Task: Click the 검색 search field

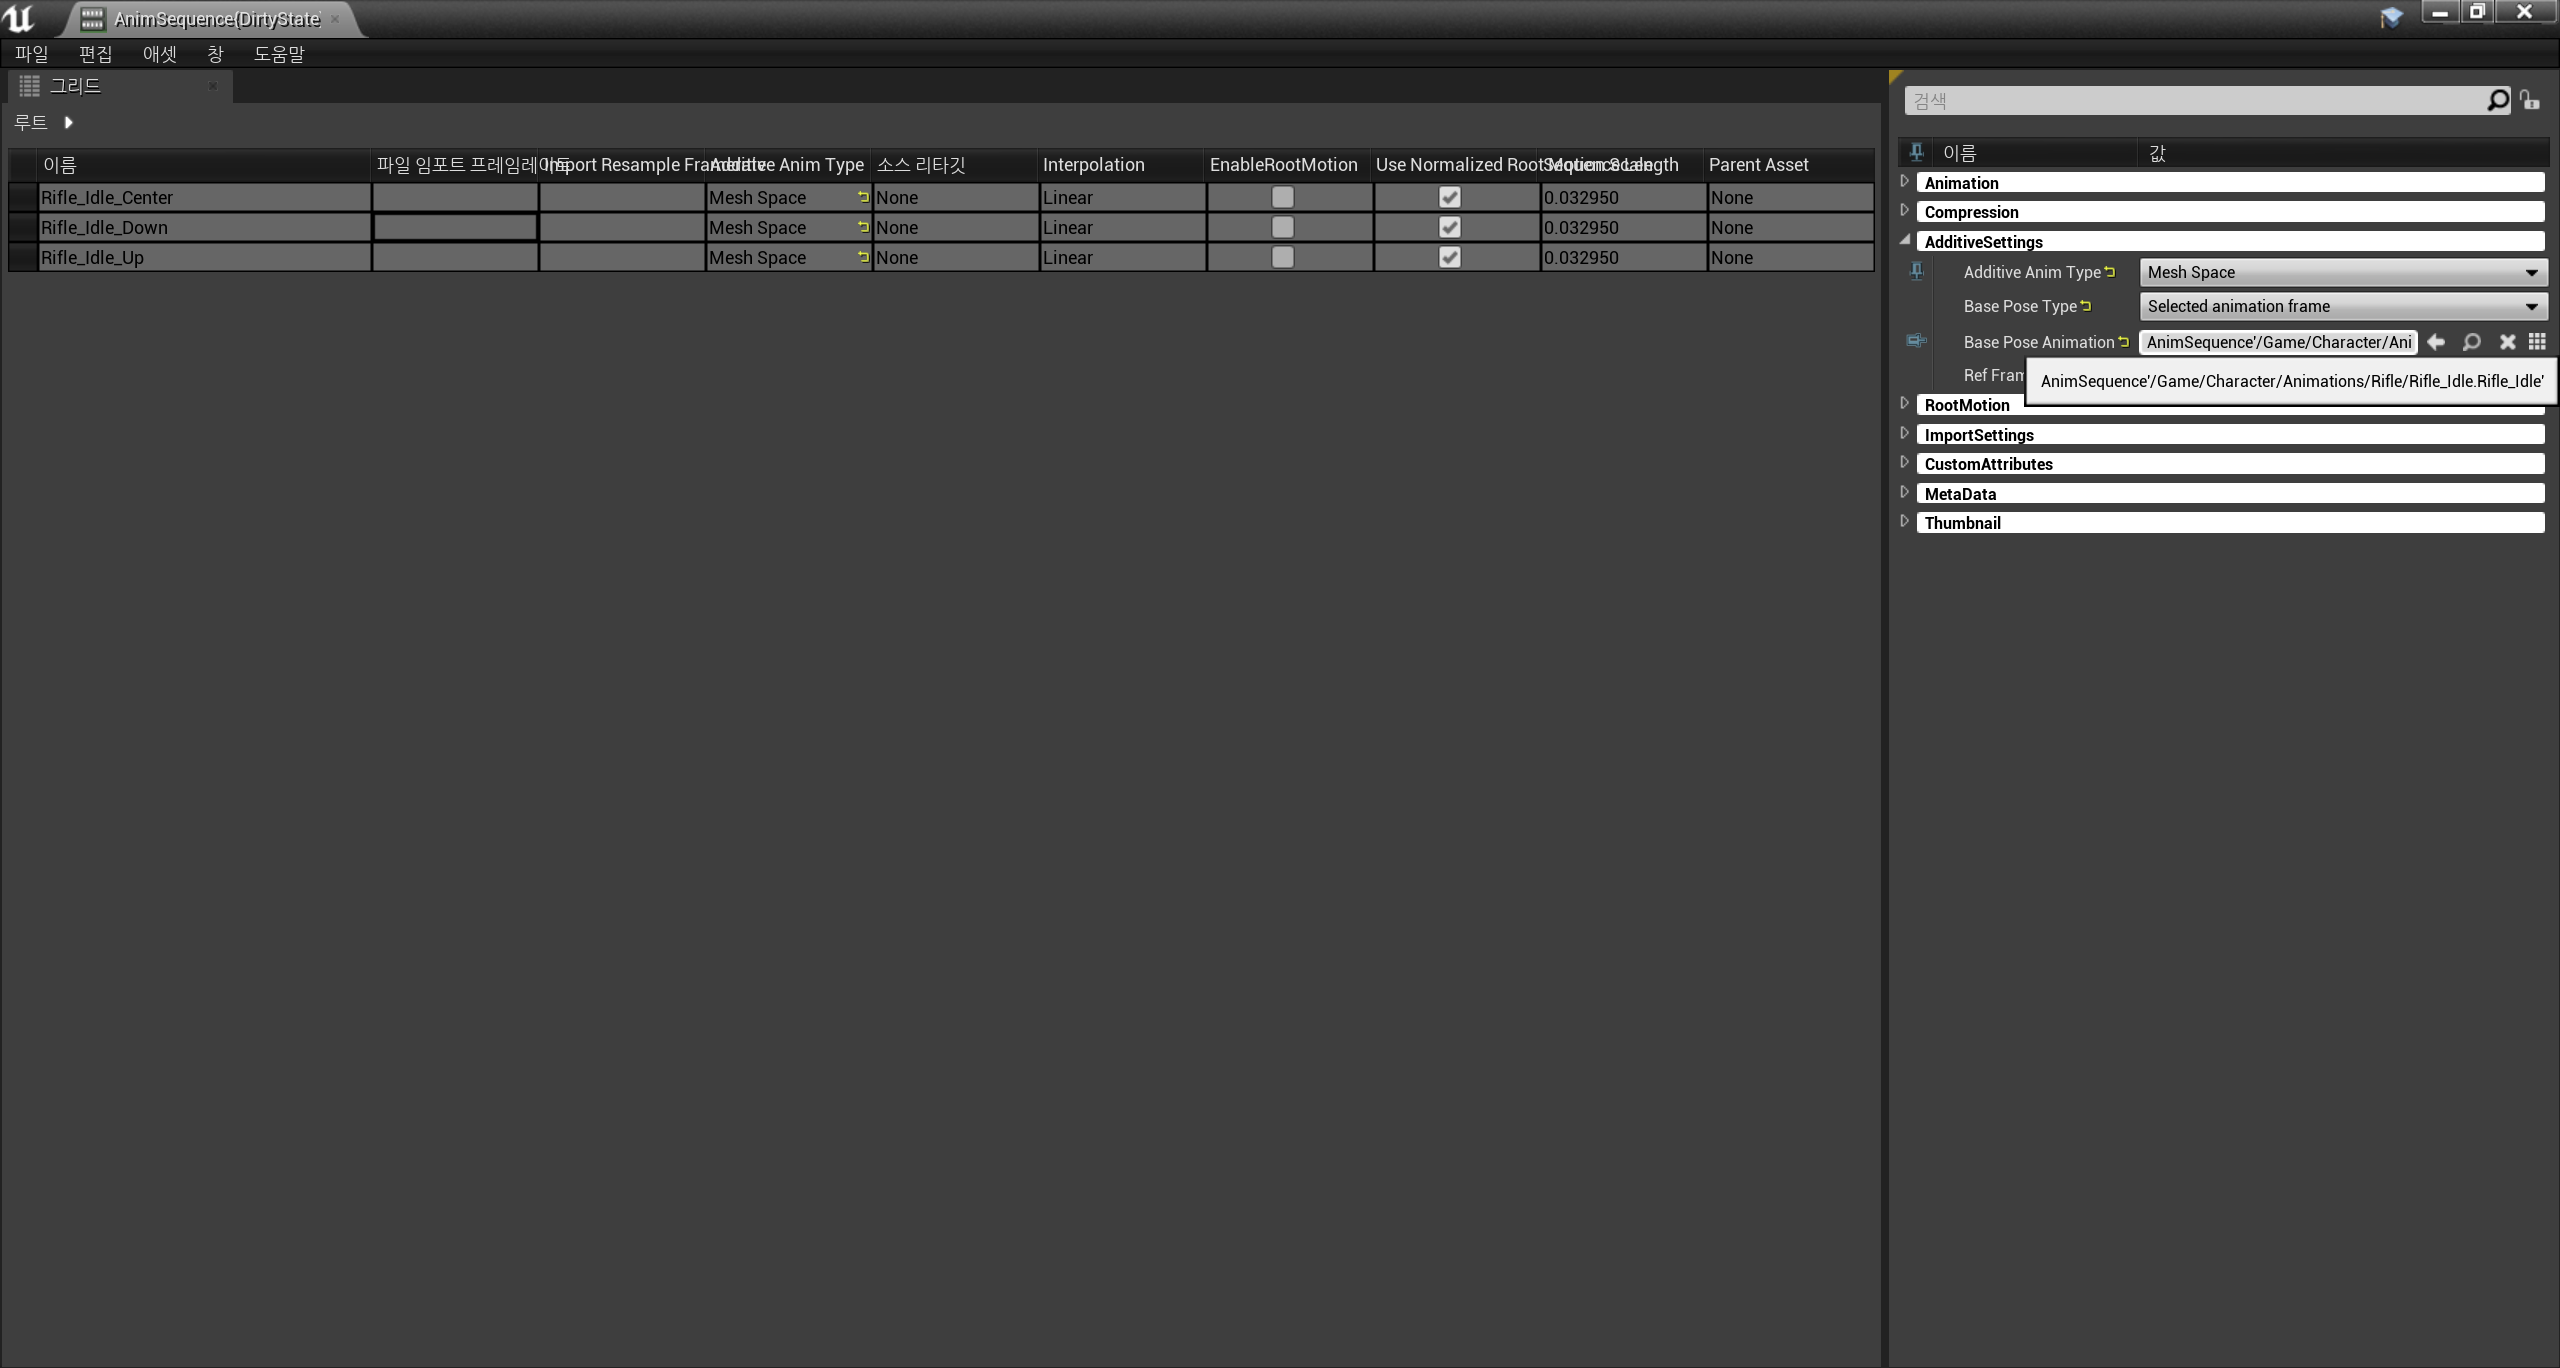Action: coord(2190,101)
